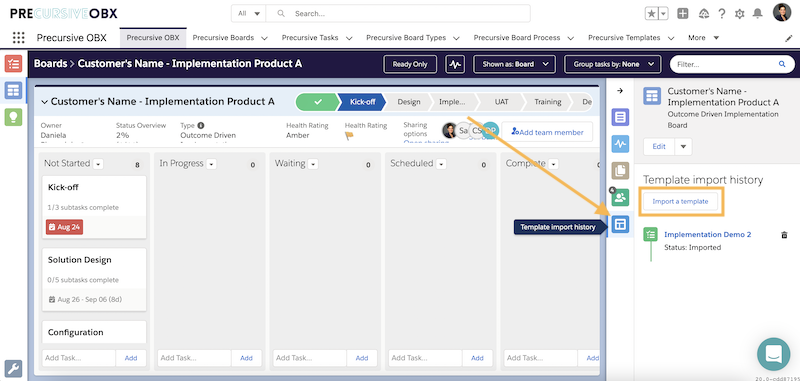Image resolution: width=800 pixels, height=381 pixels.
Task: Open the wrench settings icon
Action: pyautogui.click(x=13, y=368)
